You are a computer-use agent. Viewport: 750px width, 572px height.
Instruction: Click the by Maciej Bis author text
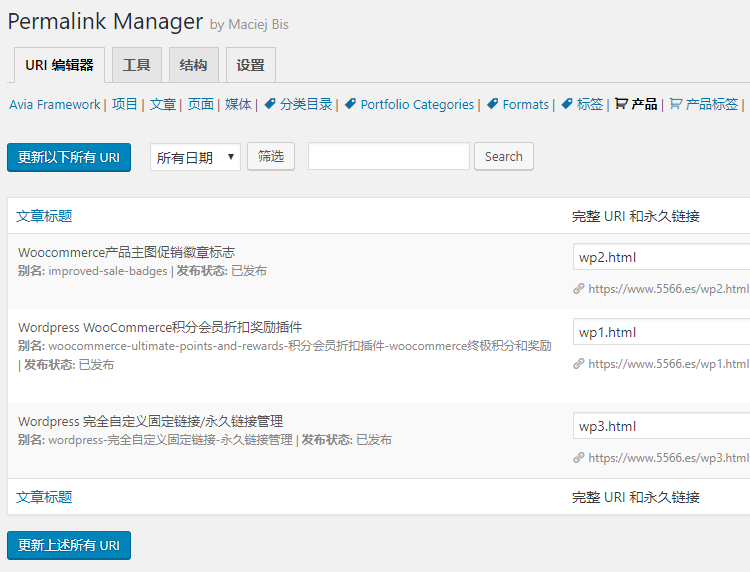pyautogui.click(x=249, y=24)
